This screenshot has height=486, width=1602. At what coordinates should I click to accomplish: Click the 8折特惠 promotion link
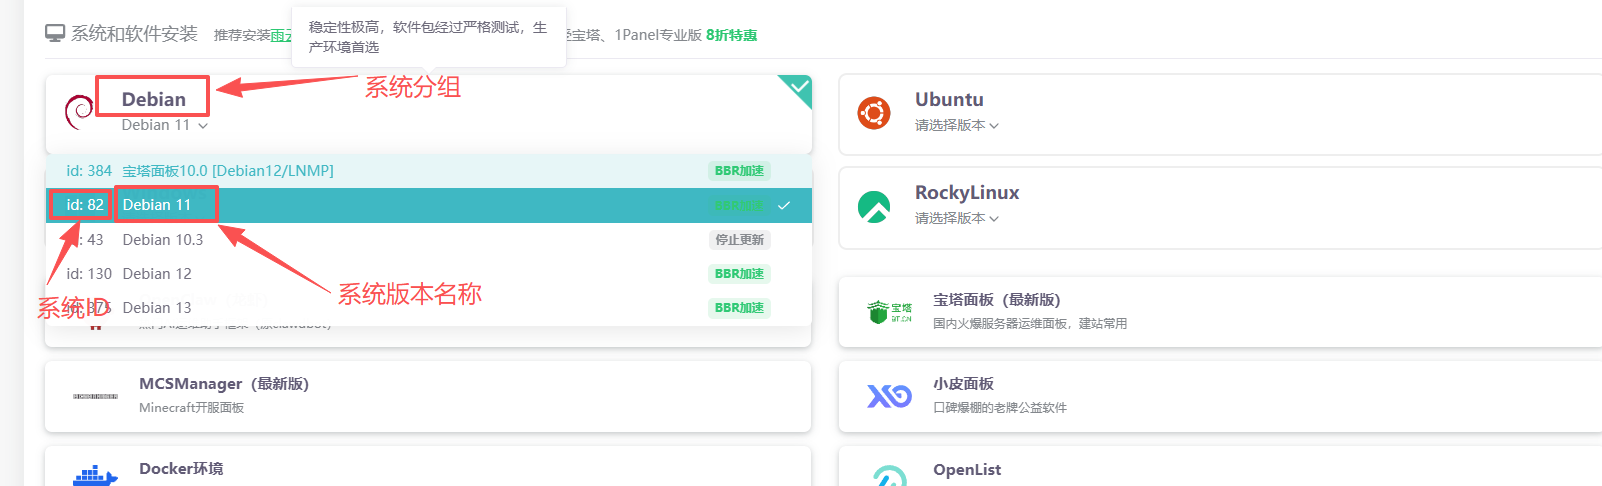click(x=732, y=35)
